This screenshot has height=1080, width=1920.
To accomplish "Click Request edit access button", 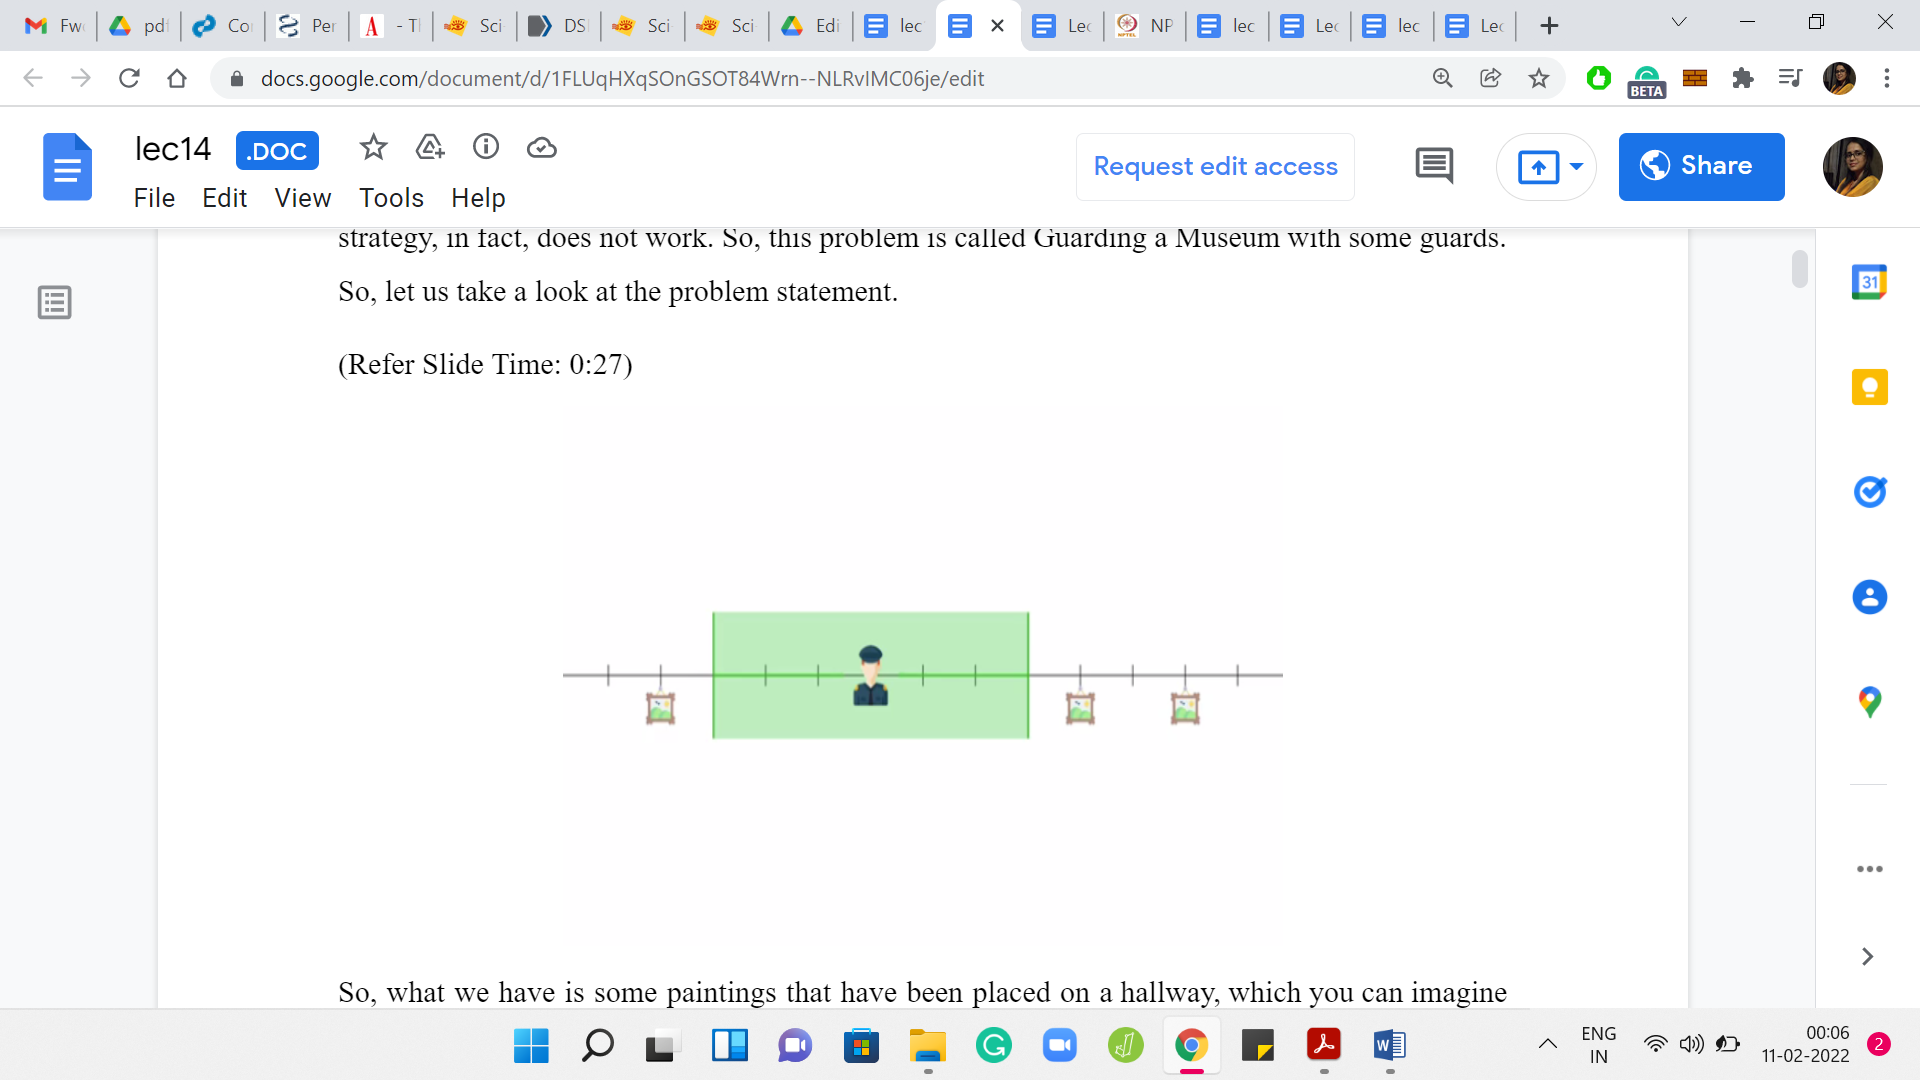I will click(x=1215, y=166).
